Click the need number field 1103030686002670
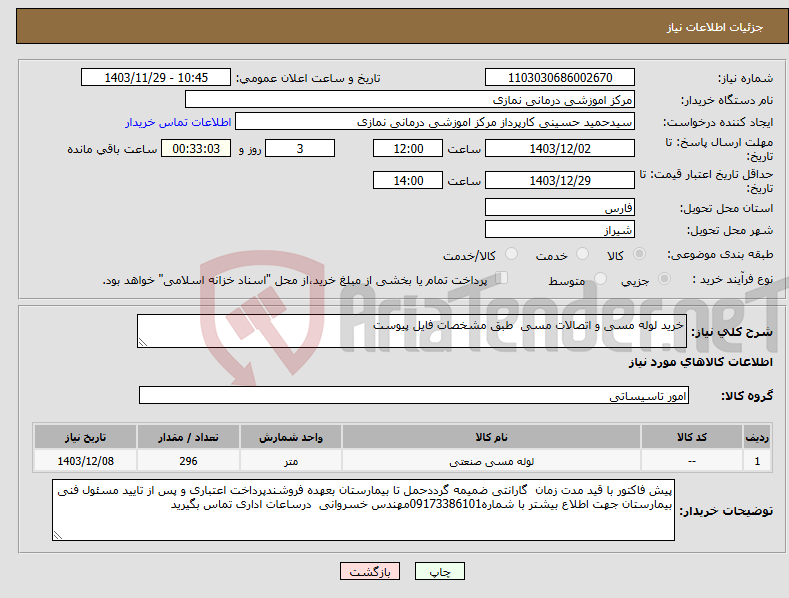Viewport: 789px width, 598px height. [560, 78]
